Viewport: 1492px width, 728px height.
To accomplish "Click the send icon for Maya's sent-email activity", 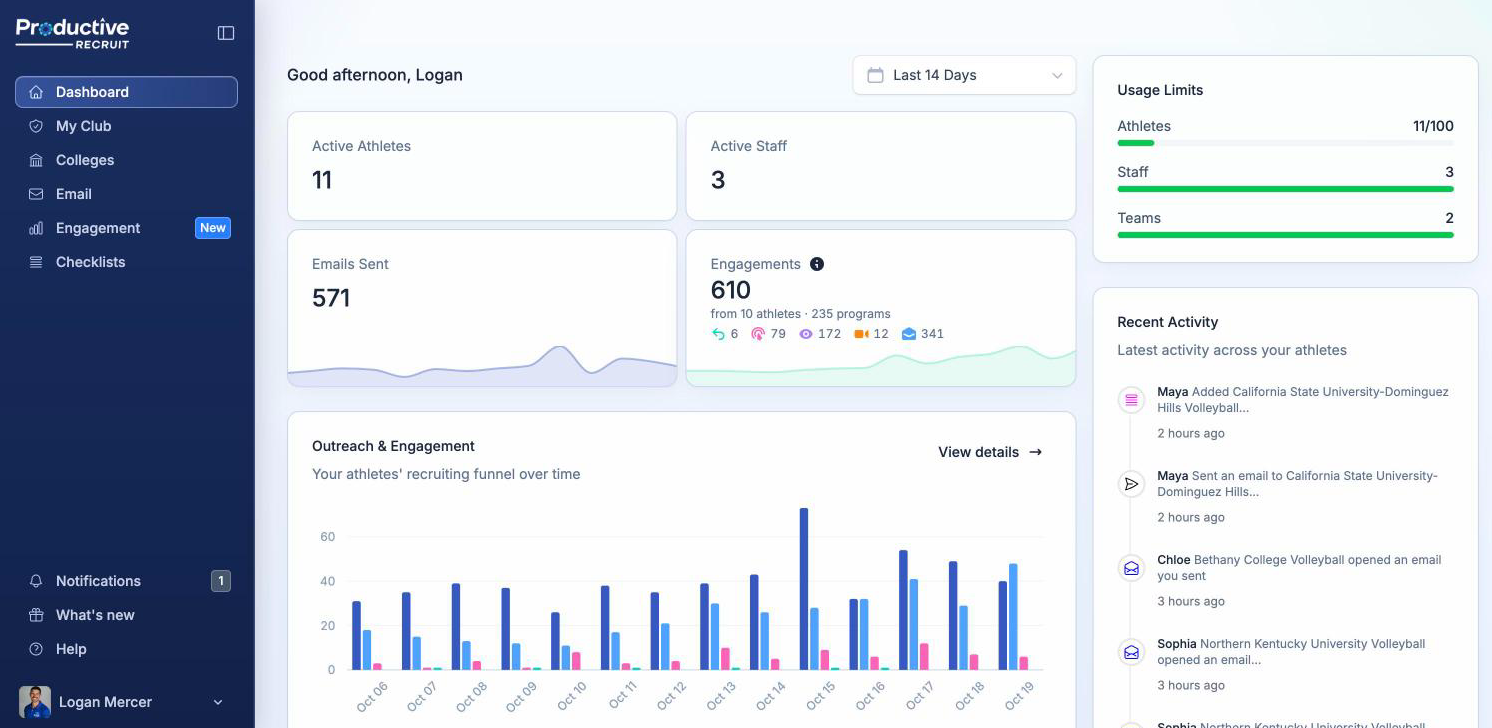I will [x=1131, y=484].
